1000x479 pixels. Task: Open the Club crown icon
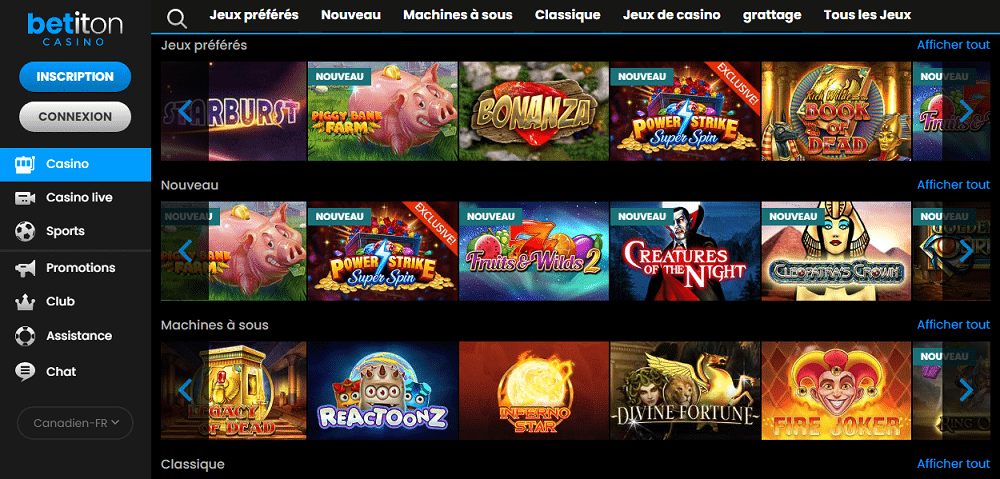point(25,302)
